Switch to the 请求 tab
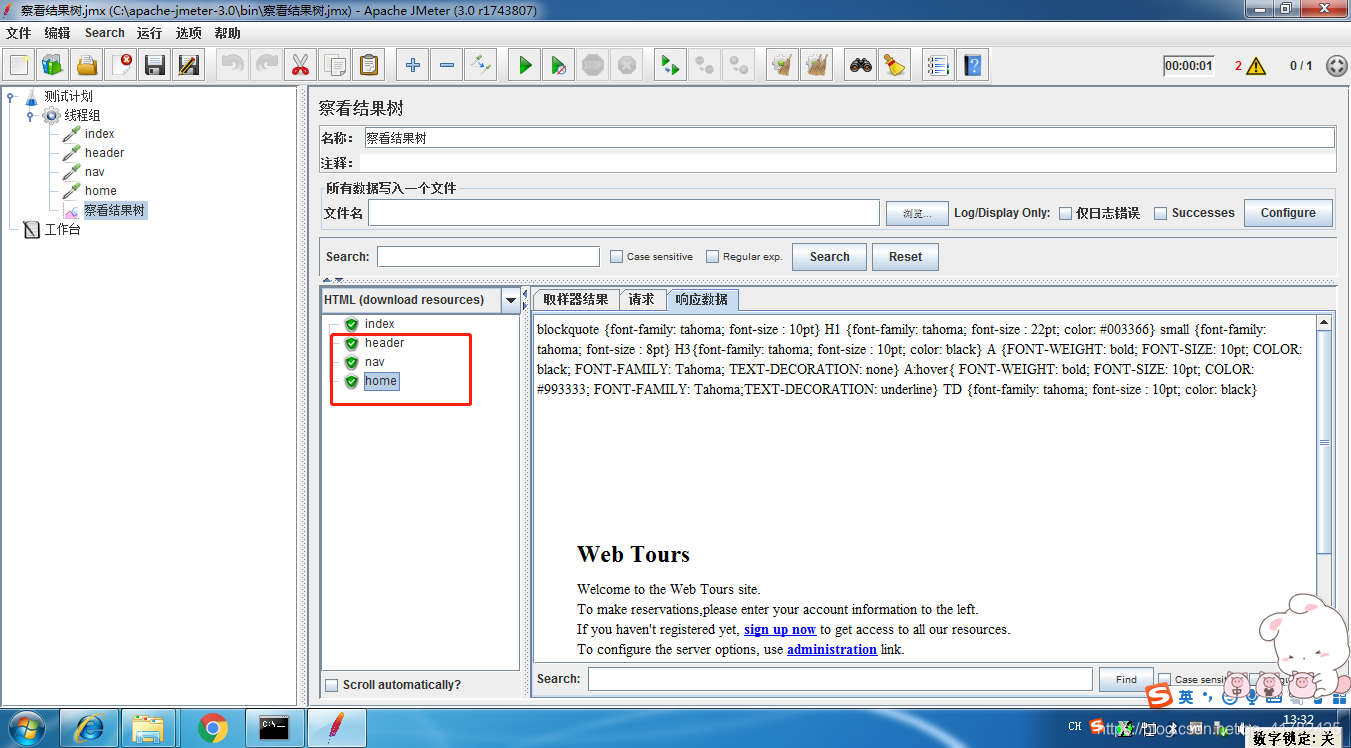Screen dimensions: 1351x748 pos(642,300)
